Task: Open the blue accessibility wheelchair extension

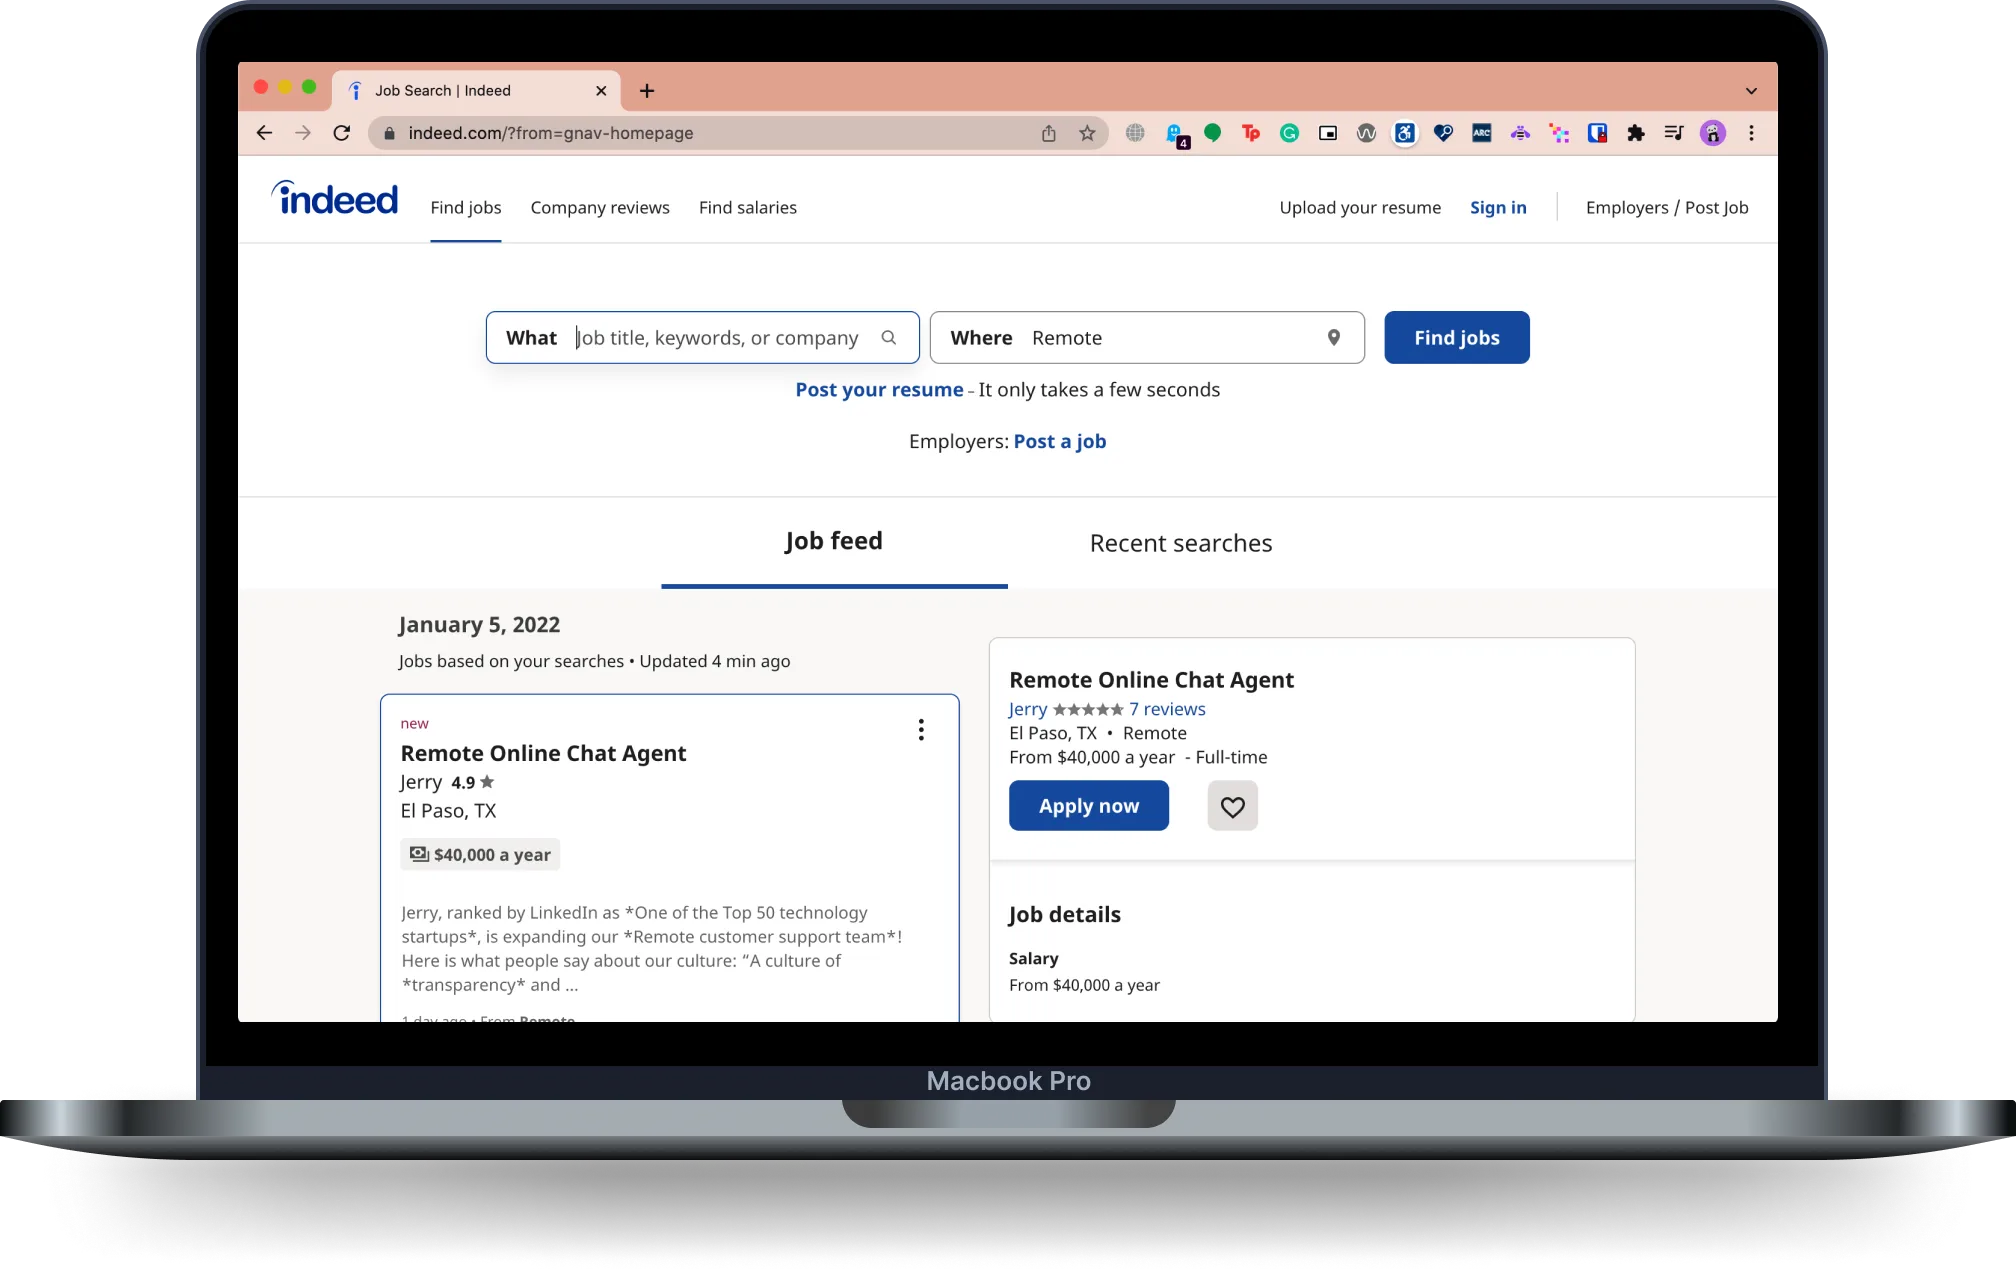Action: coord(1405,133)
